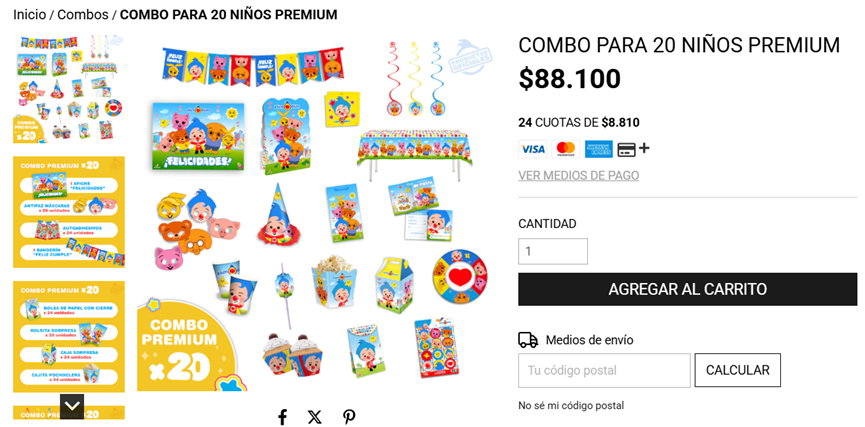Select the second yellow combo contents thumbnail
This screenshot has width=865, height=427.
click(69, 212)
